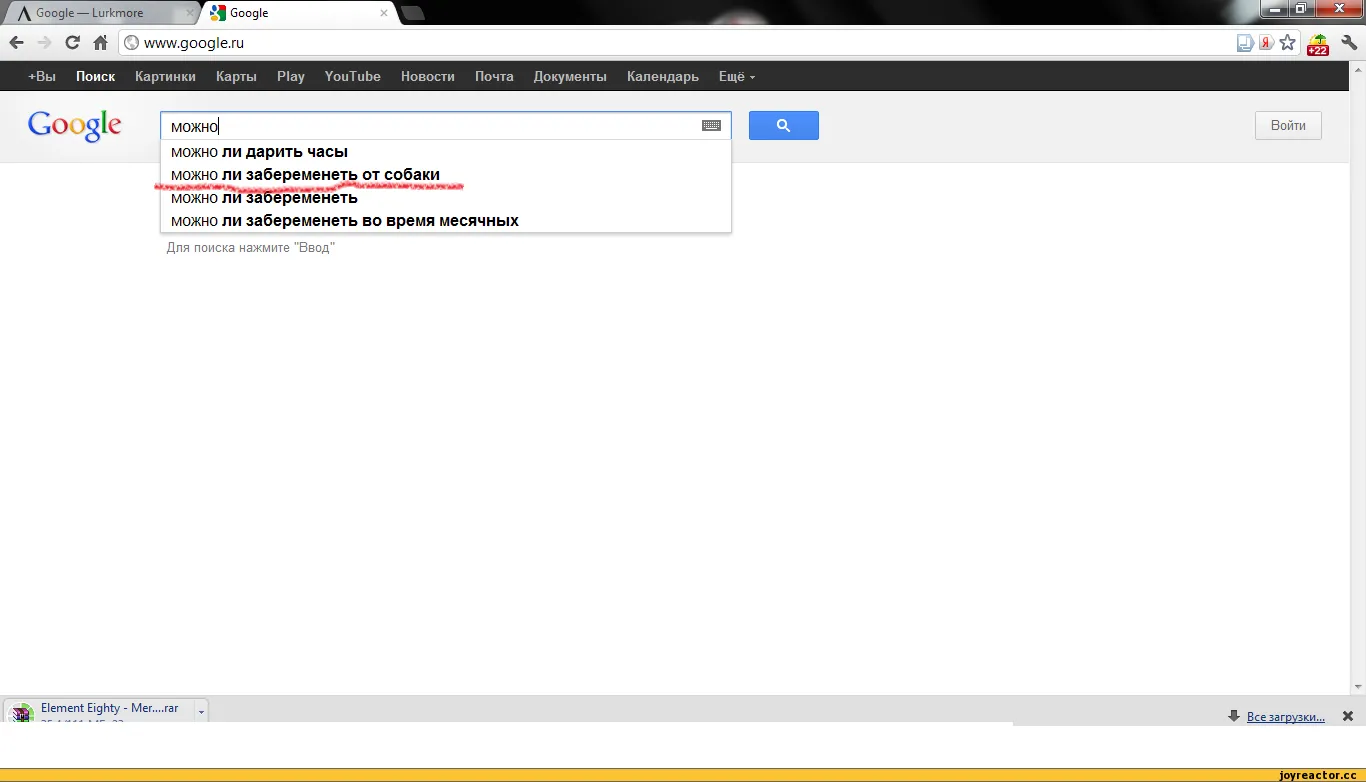1366x782 pixels.
Task: Close the downloads bar
Action: coord(1348,716)
